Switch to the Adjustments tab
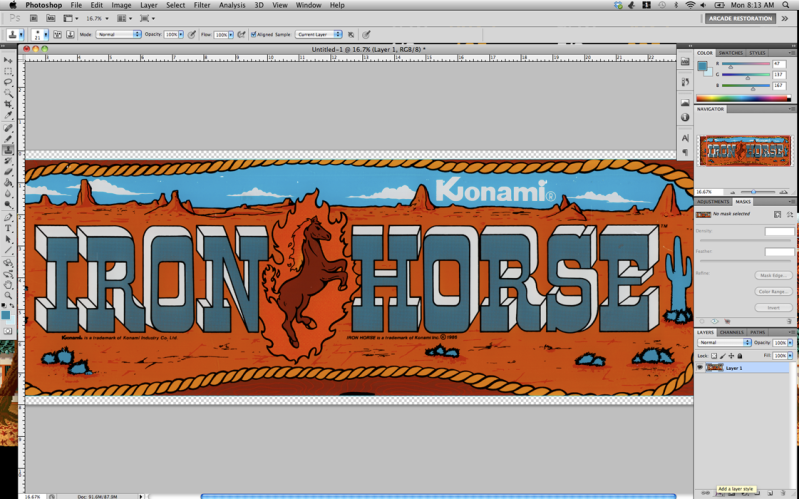 pyautogui.click(x=713, y=202)
